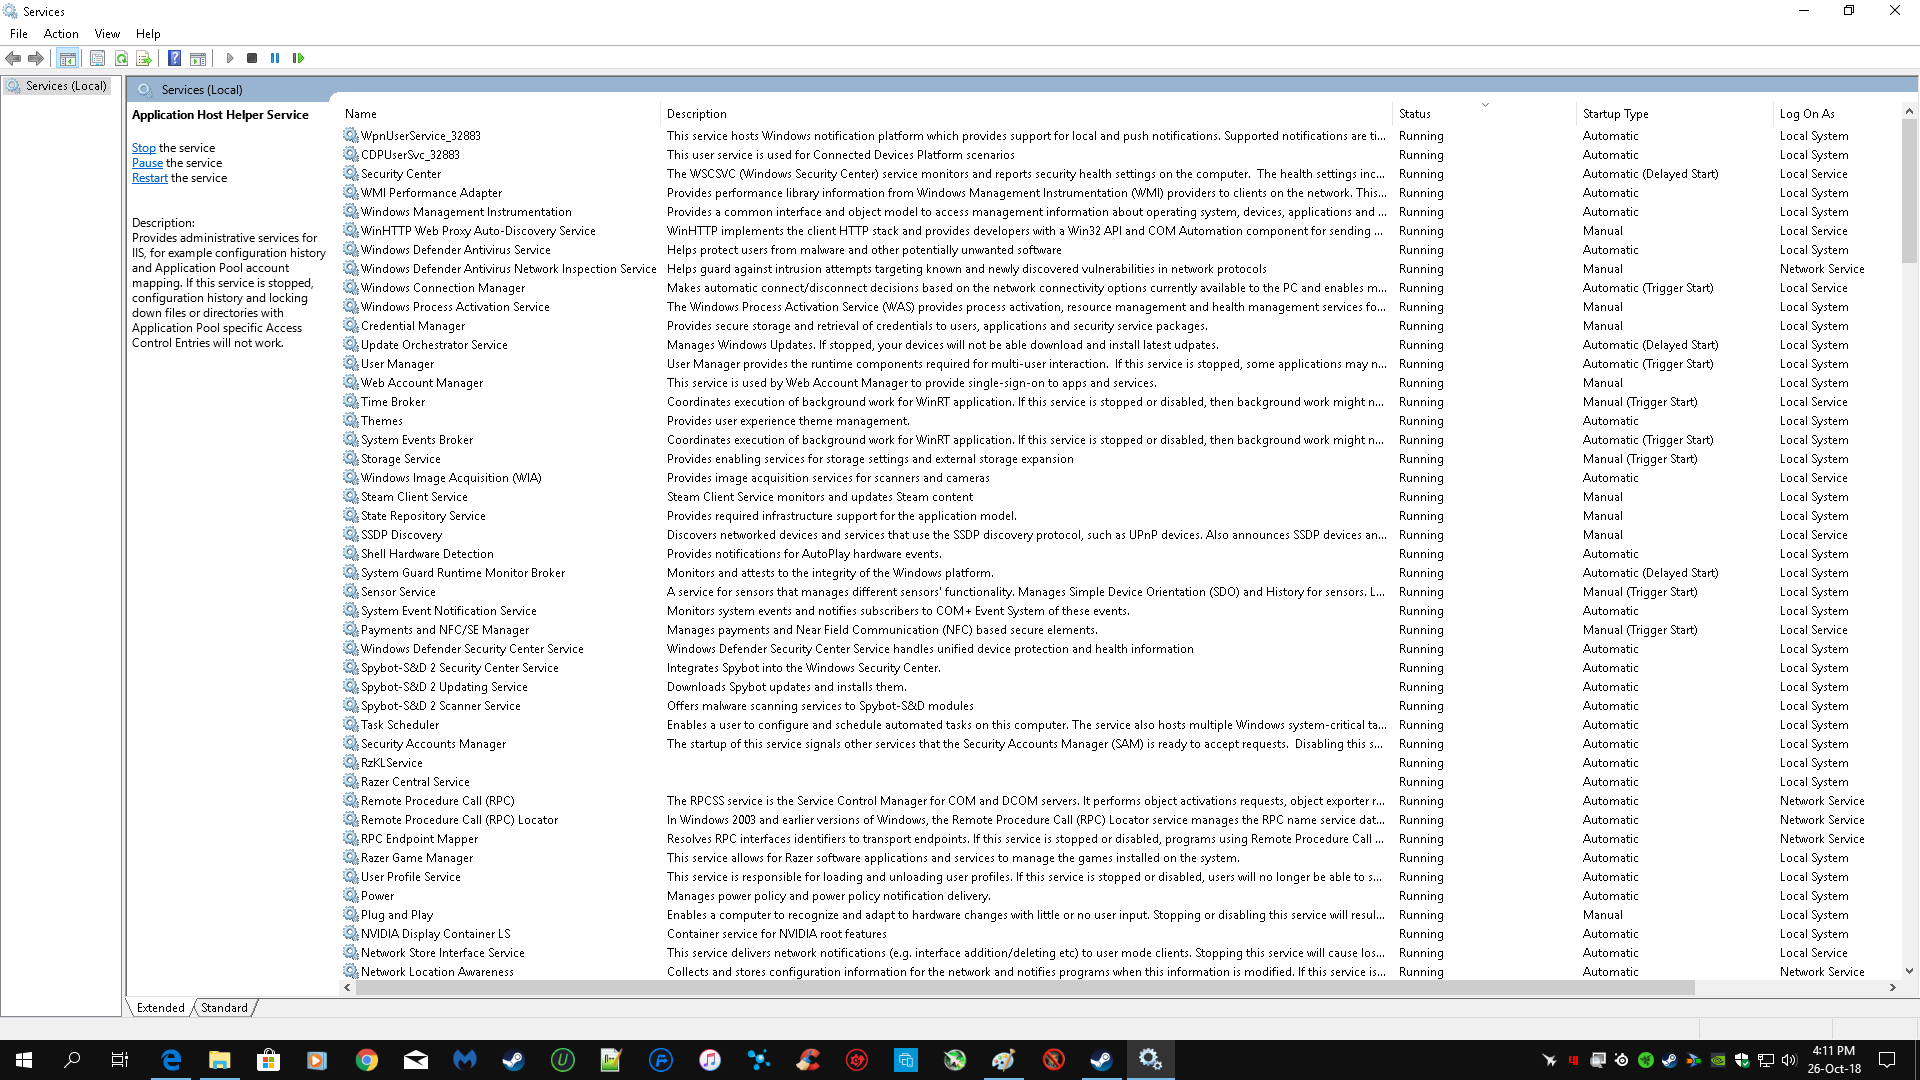Toggle Show/Hide Console Tree icon
This screenshot has height=1080, width=1920.
pyautogui.click(x=67, y=58)
